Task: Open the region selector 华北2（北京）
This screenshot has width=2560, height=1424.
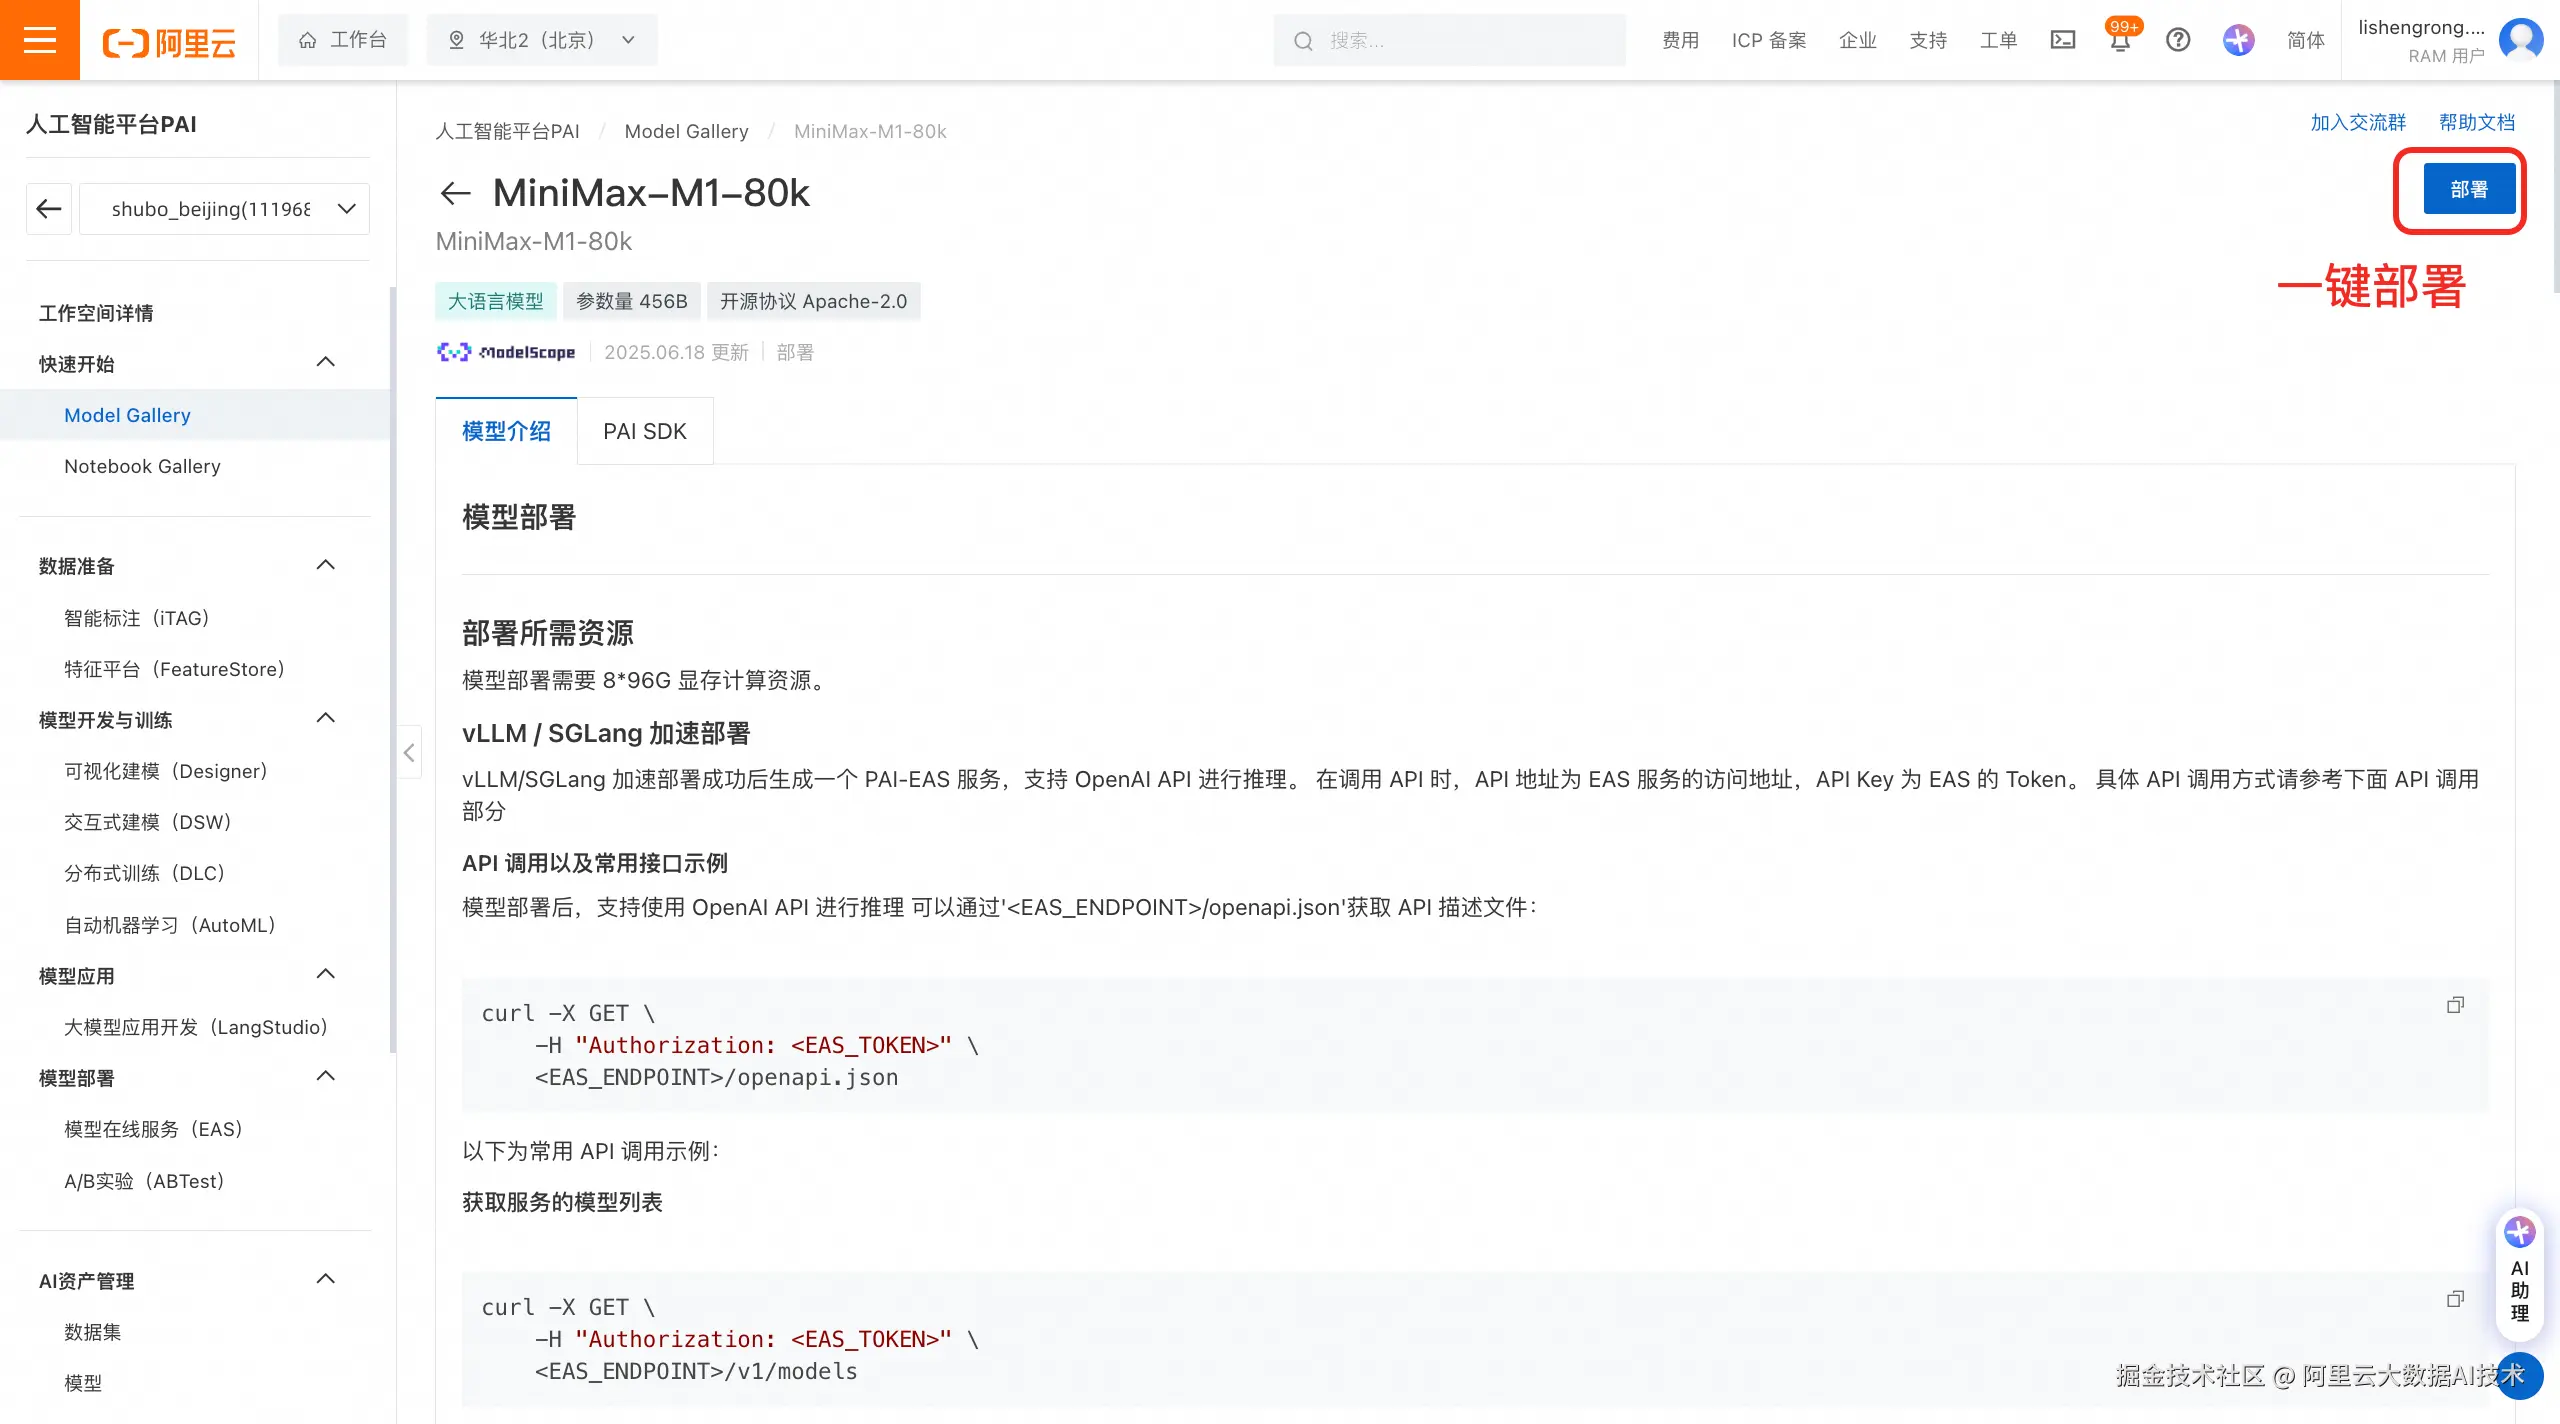Action: point(541,40)
